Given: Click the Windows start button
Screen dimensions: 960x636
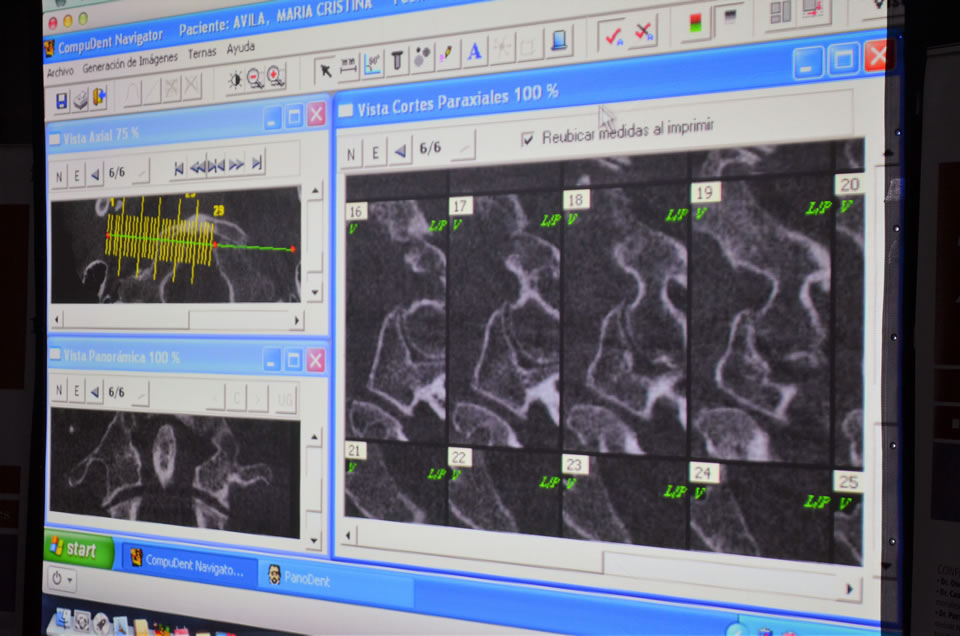Looking at the screenshot, I should (80, 550).
